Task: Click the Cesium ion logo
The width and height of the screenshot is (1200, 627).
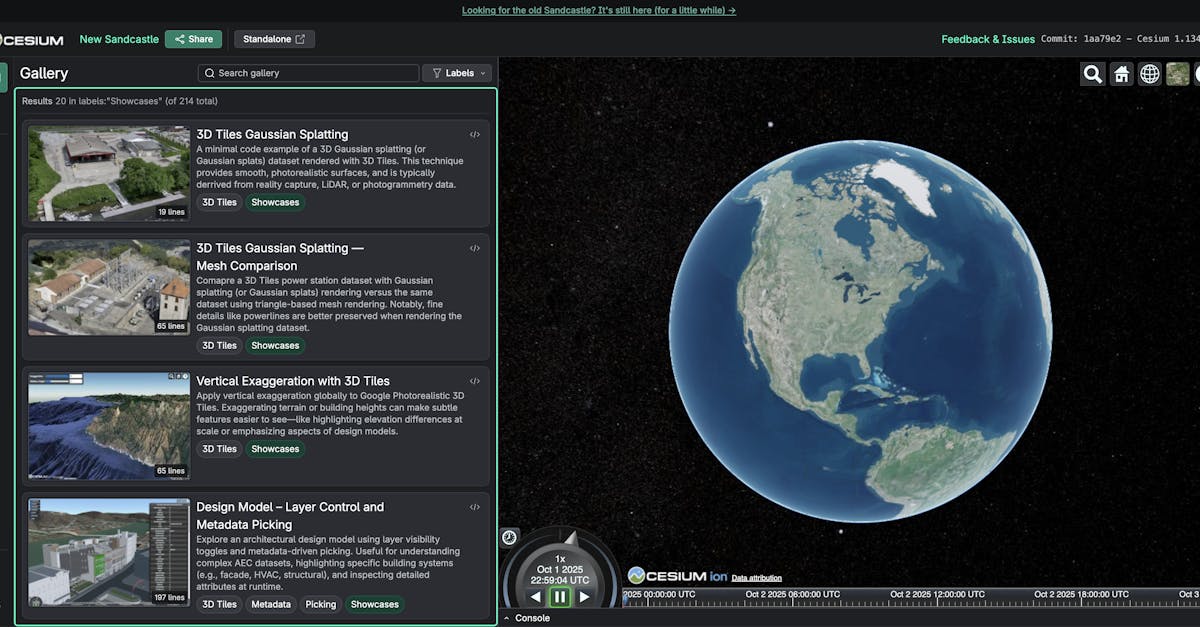Action: click(x=677, y=576)
